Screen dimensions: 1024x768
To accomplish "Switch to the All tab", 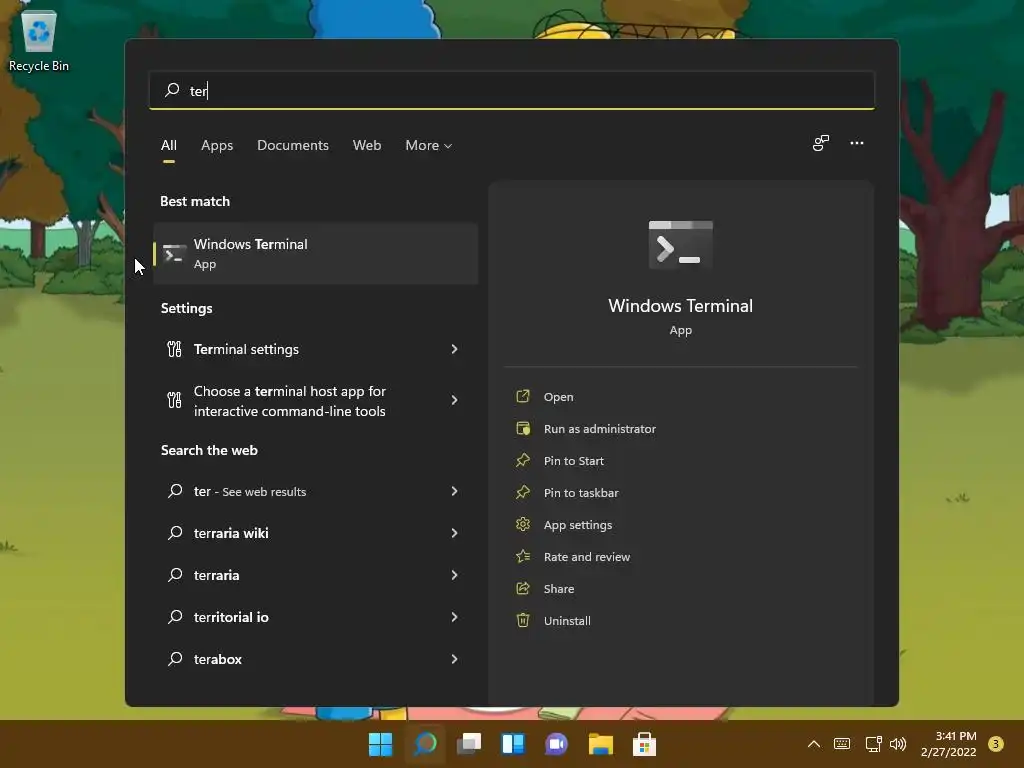I will pos(168,145).
